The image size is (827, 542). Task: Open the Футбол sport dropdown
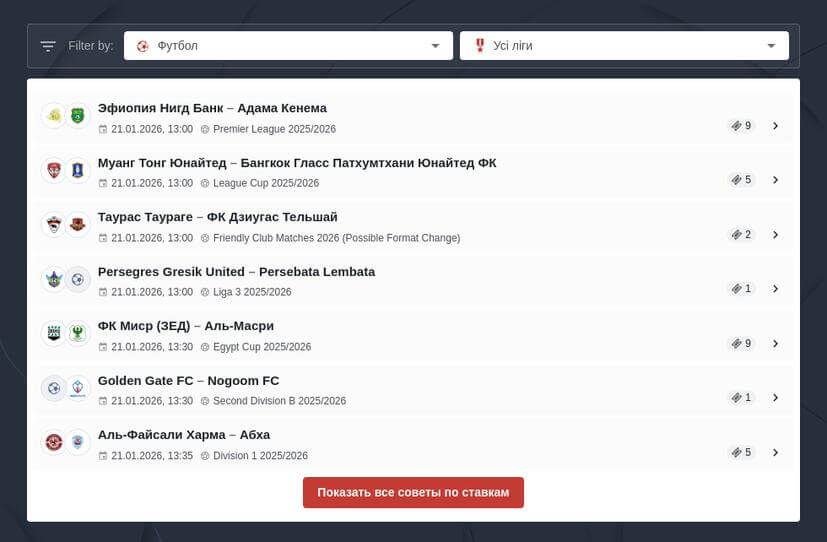[x=289, y=46]
